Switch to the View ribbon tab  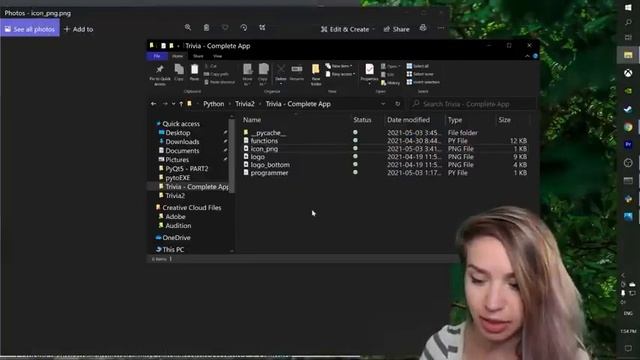218,56
